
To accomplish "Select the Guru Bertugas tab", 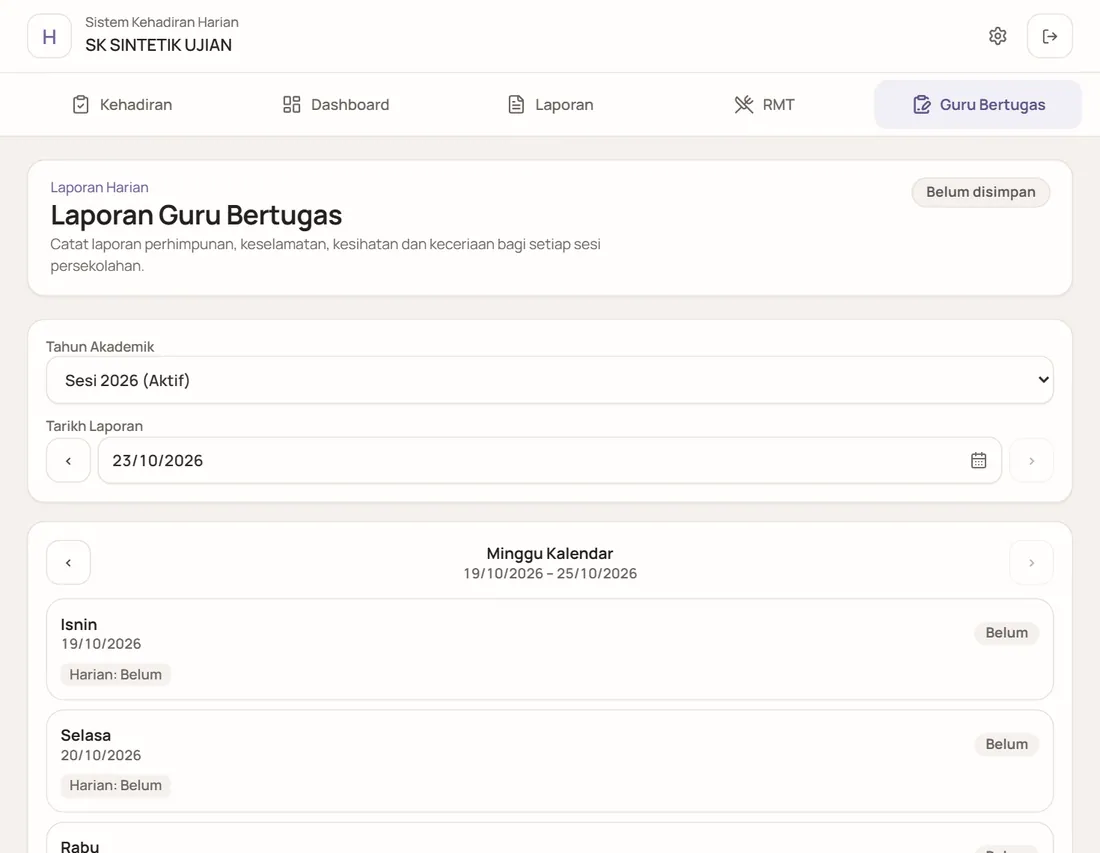I will 978,105.
